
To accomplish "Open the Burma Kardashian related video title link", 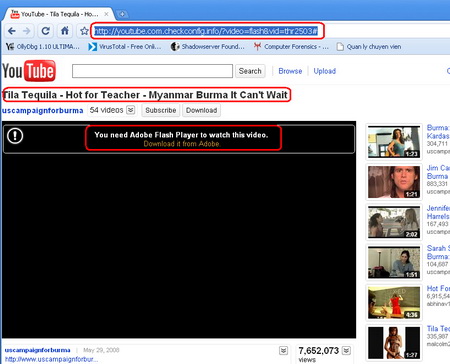I will click(438, 132).
